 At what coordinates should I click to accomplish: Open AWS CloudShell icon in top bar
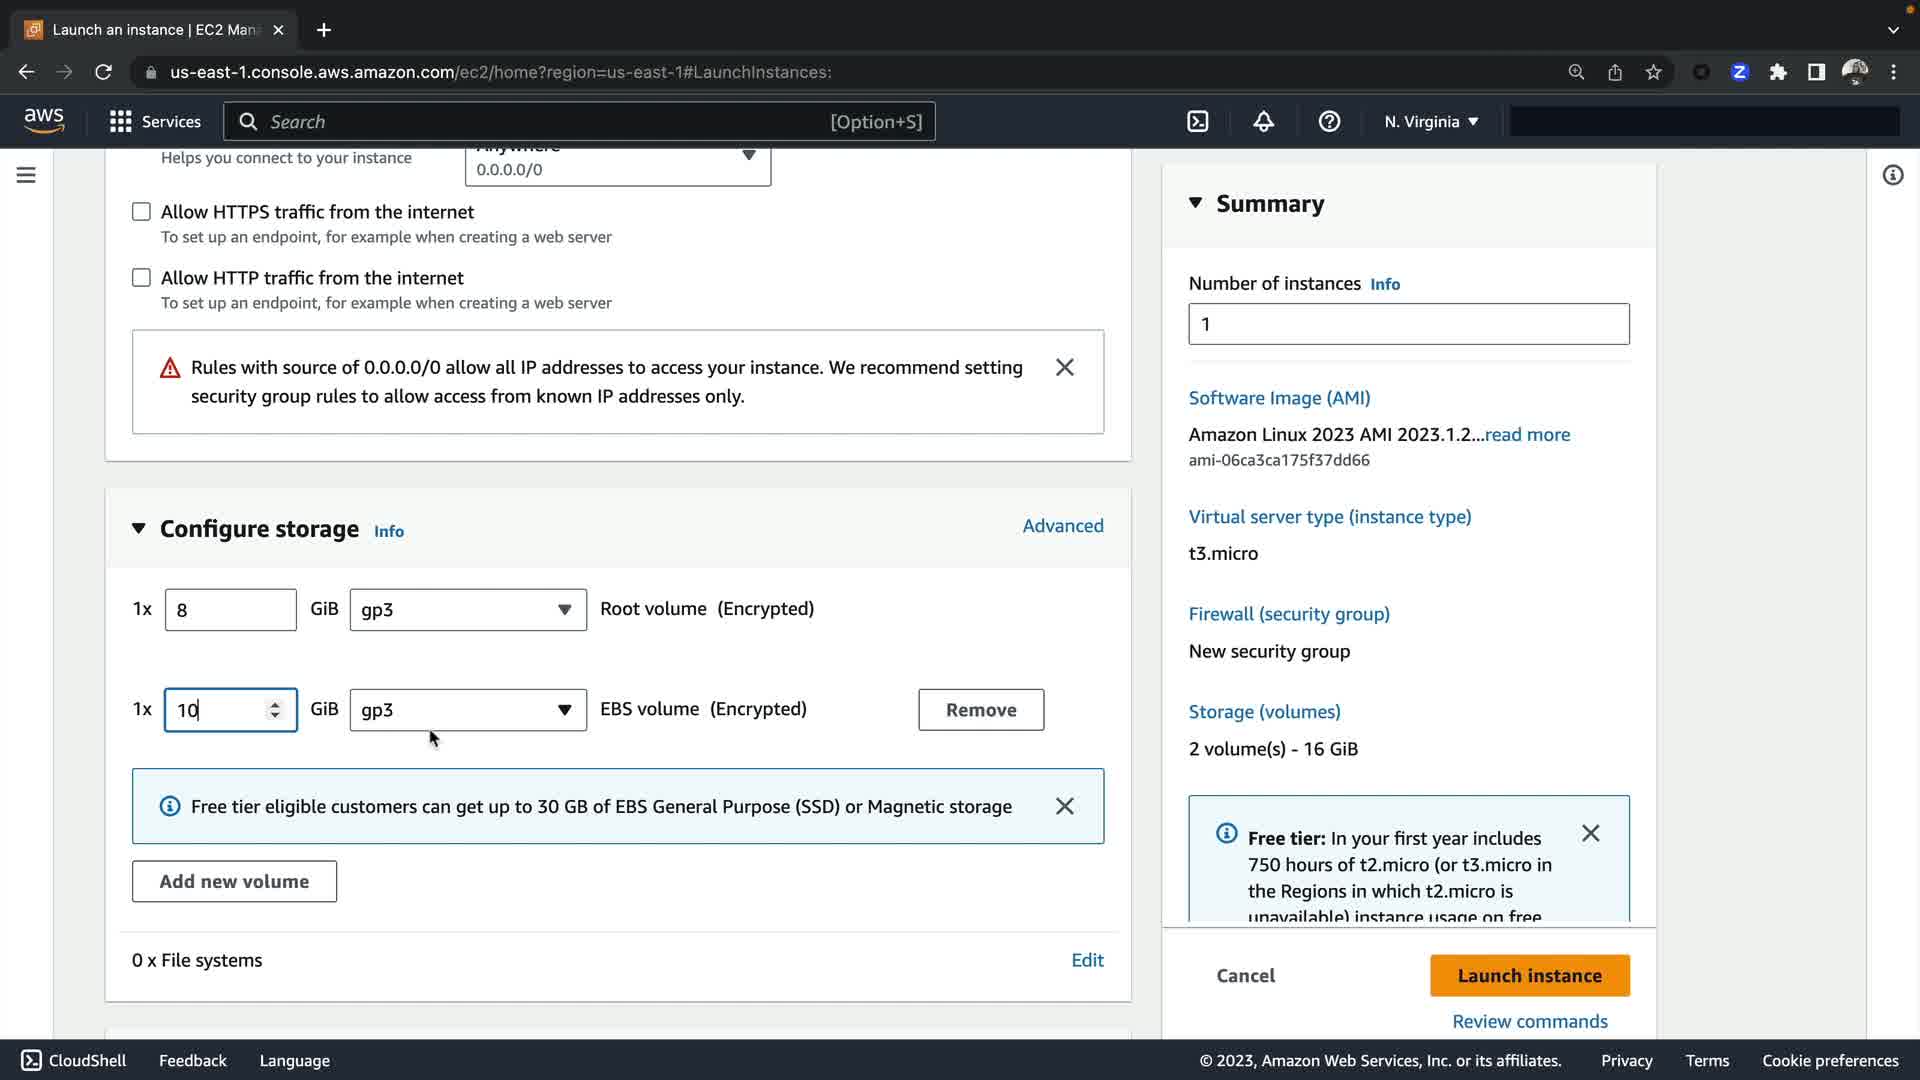pyautogui.click(x=1197, y=122)
